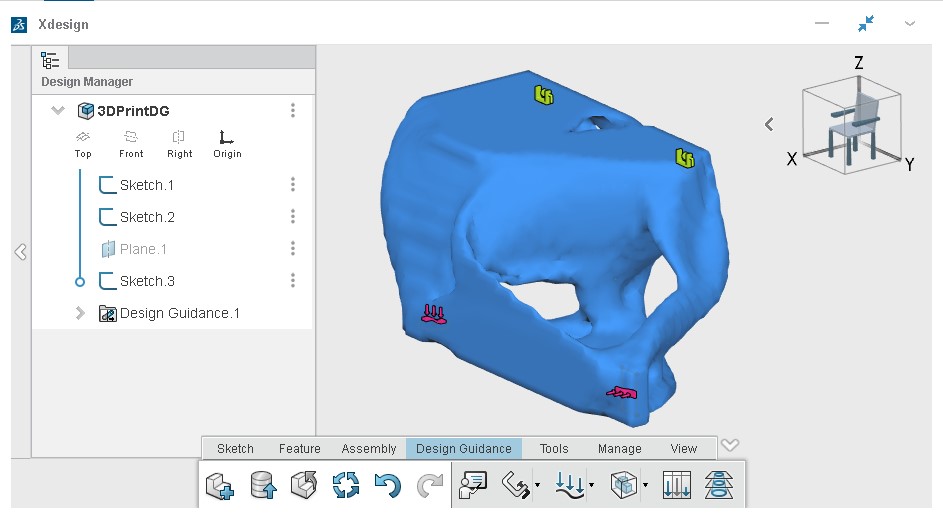Switch to the Assembly tab
The width and height of the screenshot is (943, 519).
click(369, 449)
